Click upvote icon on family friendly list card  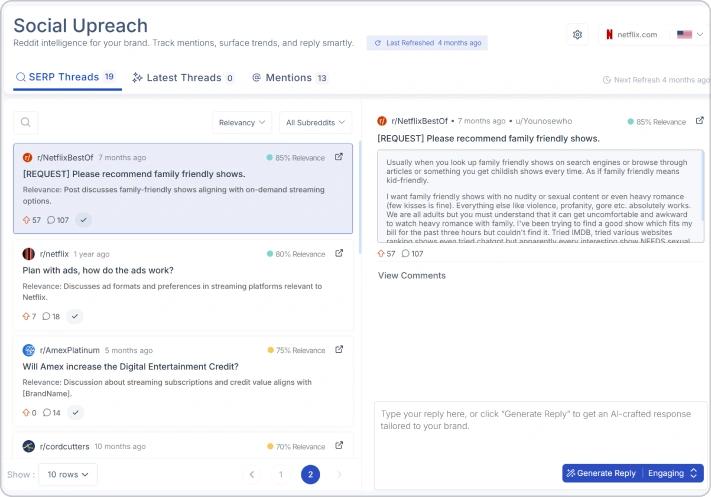26,220
